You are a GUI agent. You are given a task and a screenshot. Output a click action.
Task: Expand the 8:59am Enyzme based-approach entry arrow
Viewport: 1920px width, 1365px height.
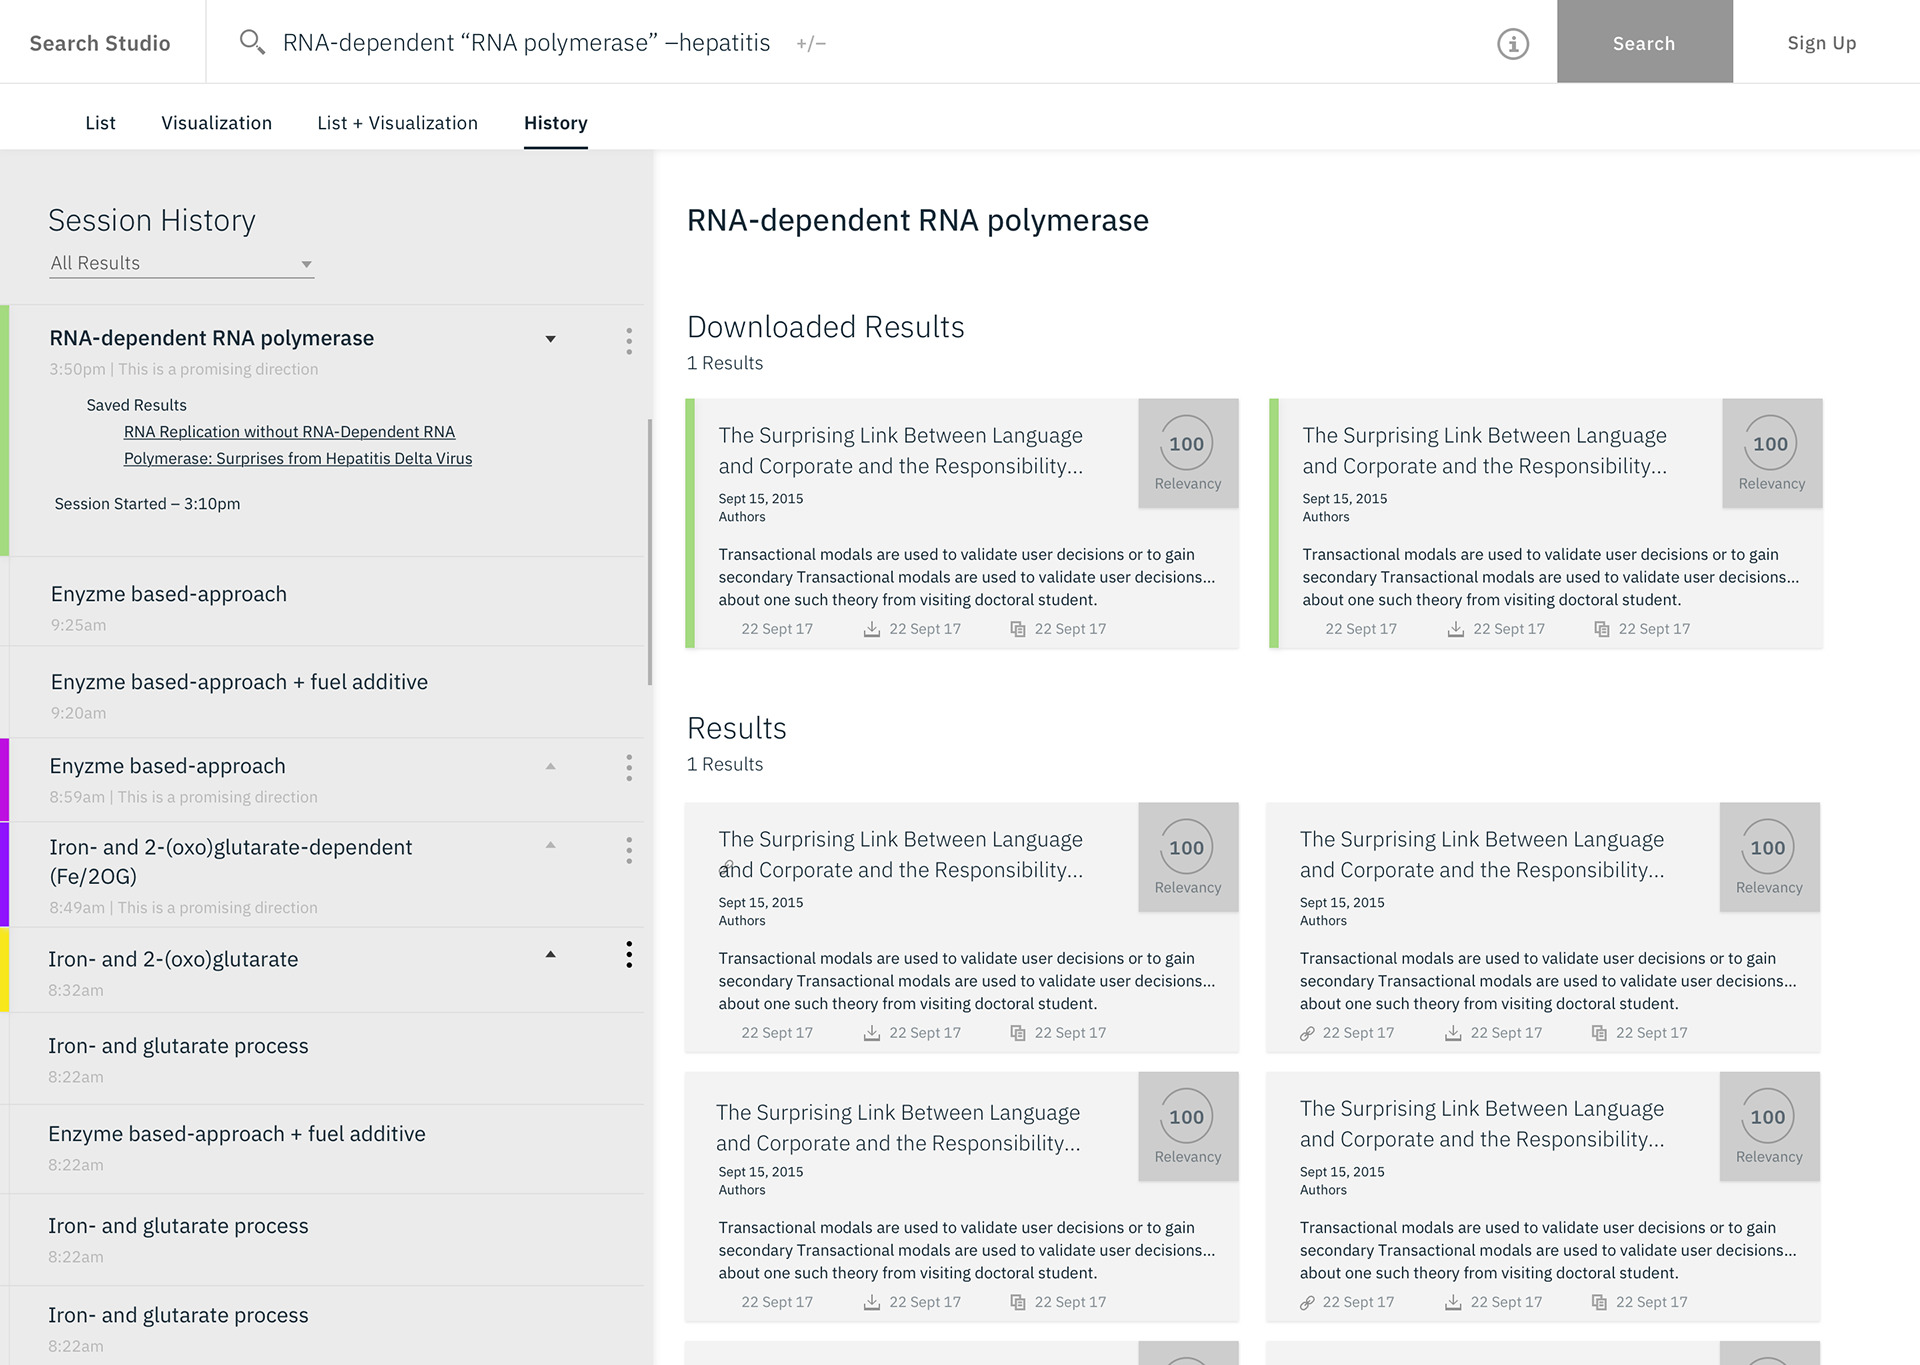pos(550,766)
